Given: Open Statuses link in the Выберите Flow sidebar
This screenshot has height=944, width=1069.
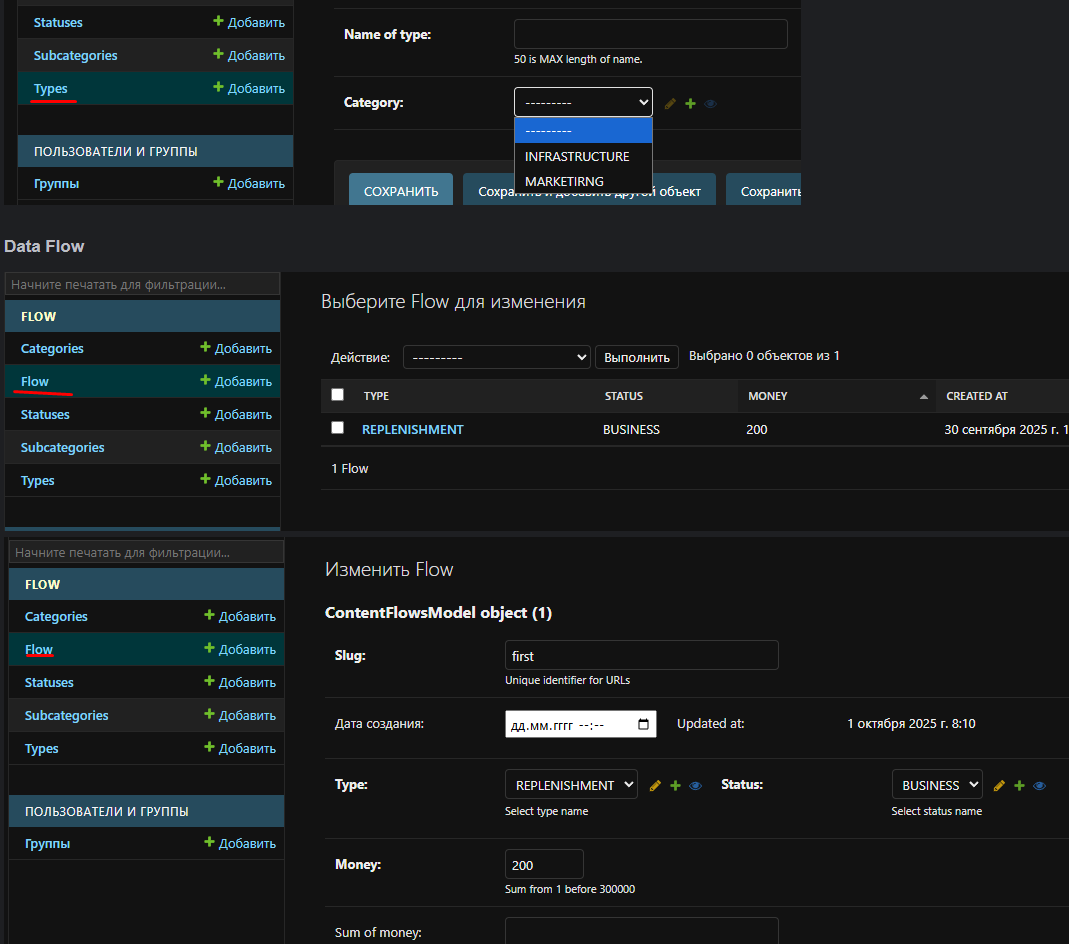Looking at the screenshot, I should pyautogui.click(x=45, y=414).
